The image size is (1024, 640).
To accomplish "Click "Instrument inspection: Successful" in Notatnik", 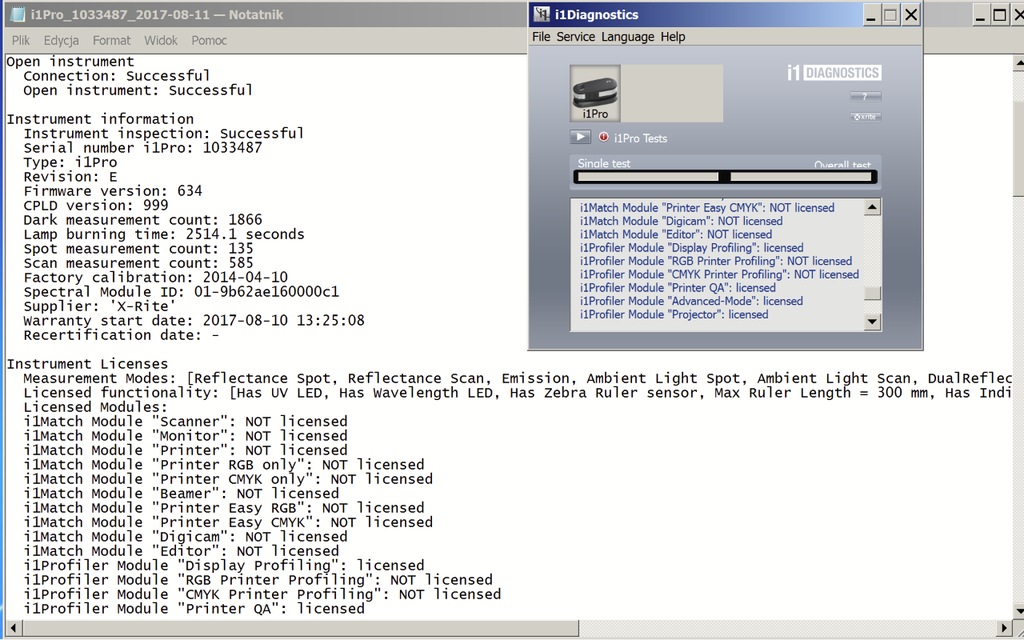I will (163, 133).
